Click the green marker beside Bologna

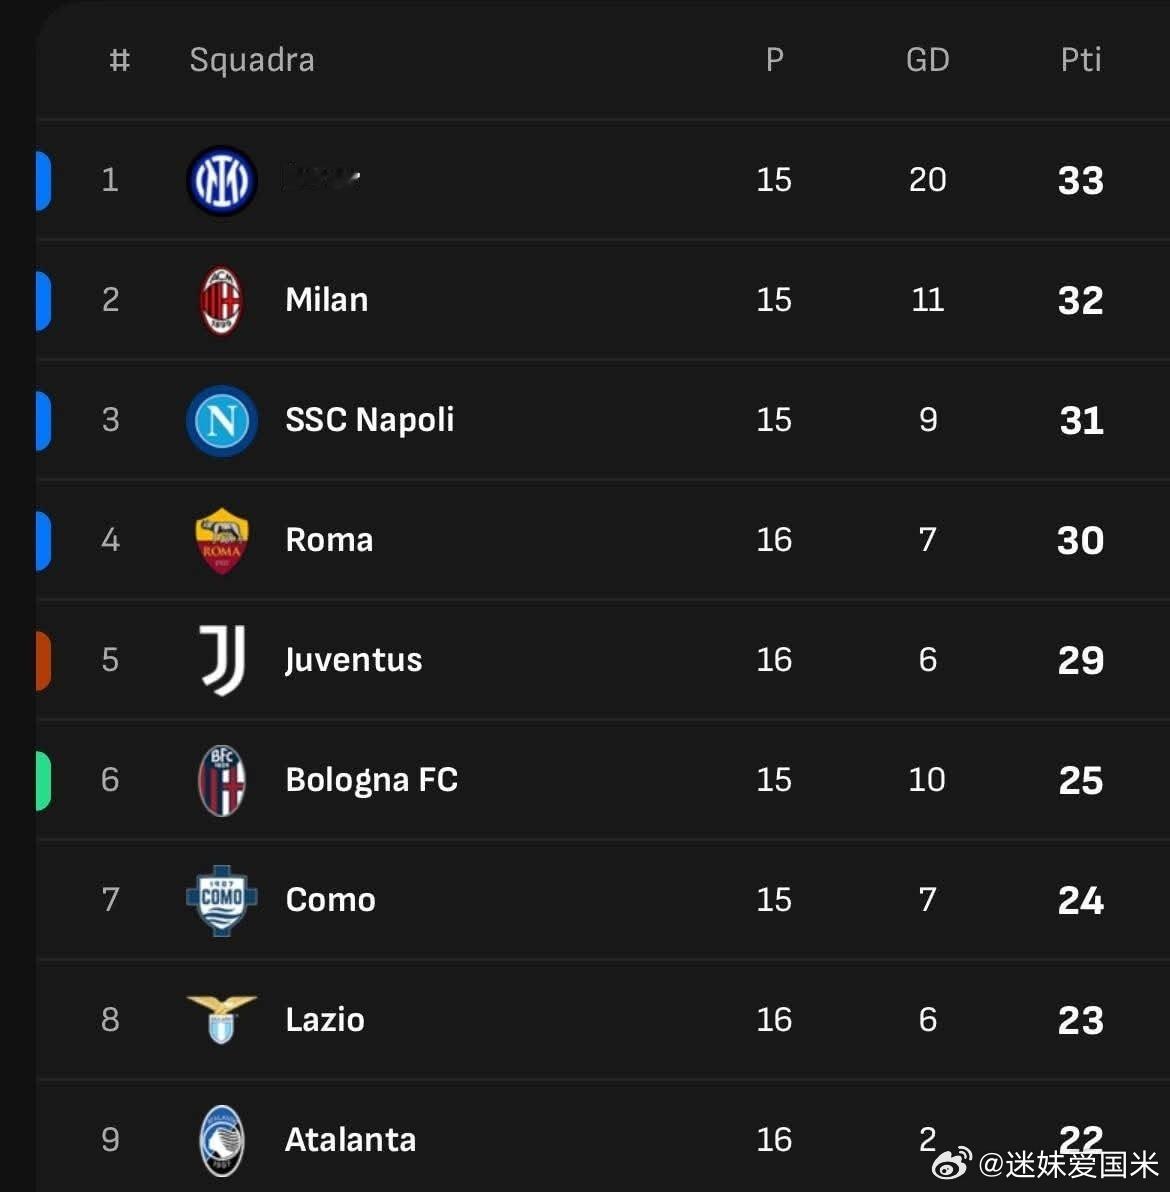[x=43, y=781]
